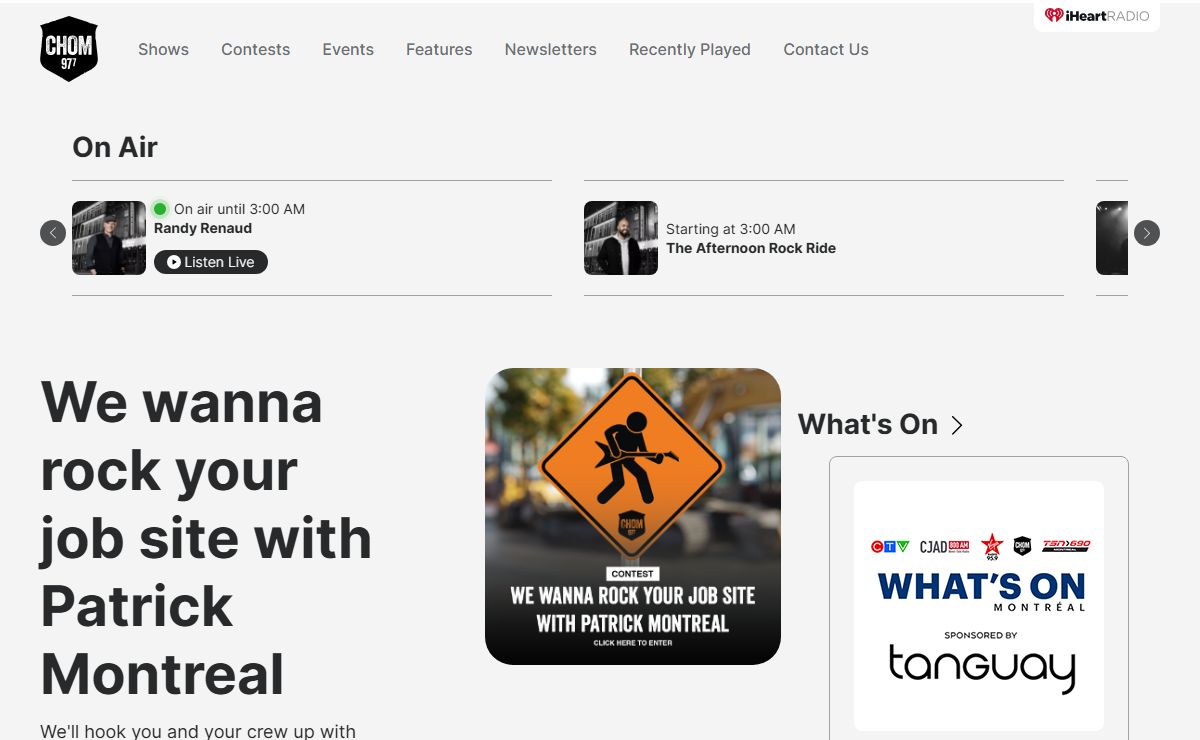Open the Shows menu
The height and width of the screenshot is (740, 1200).
(x=163, y=49)
